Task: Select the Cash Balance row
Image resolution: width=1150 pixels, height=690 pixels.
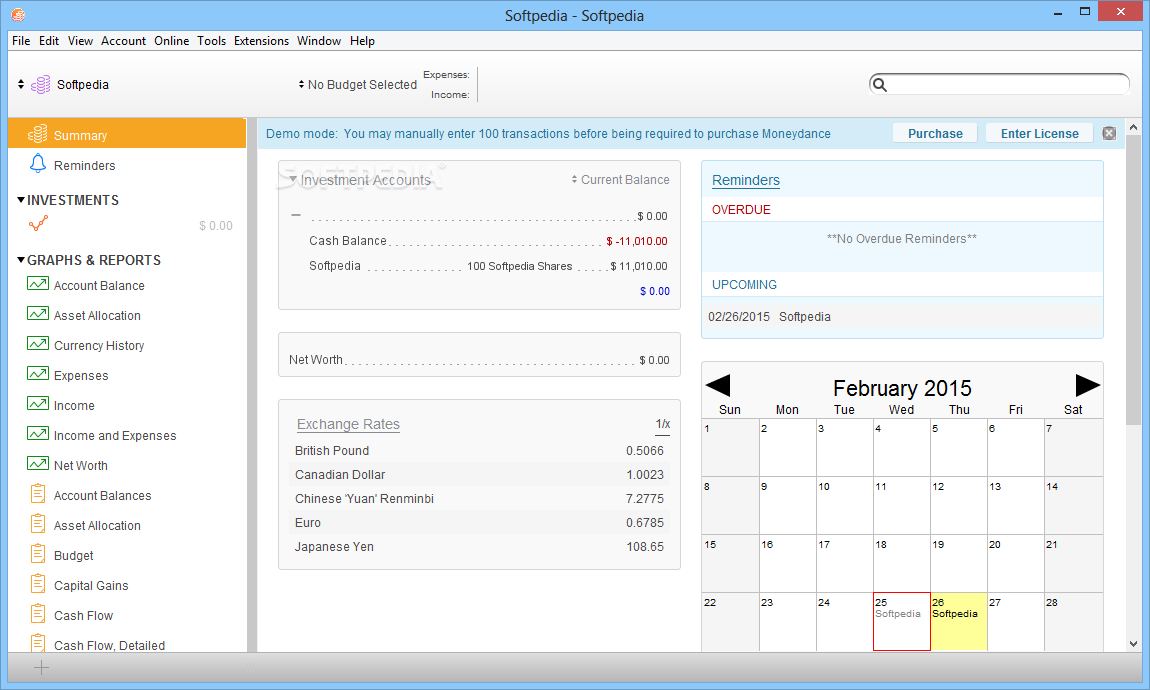Action: coord(488,241)
